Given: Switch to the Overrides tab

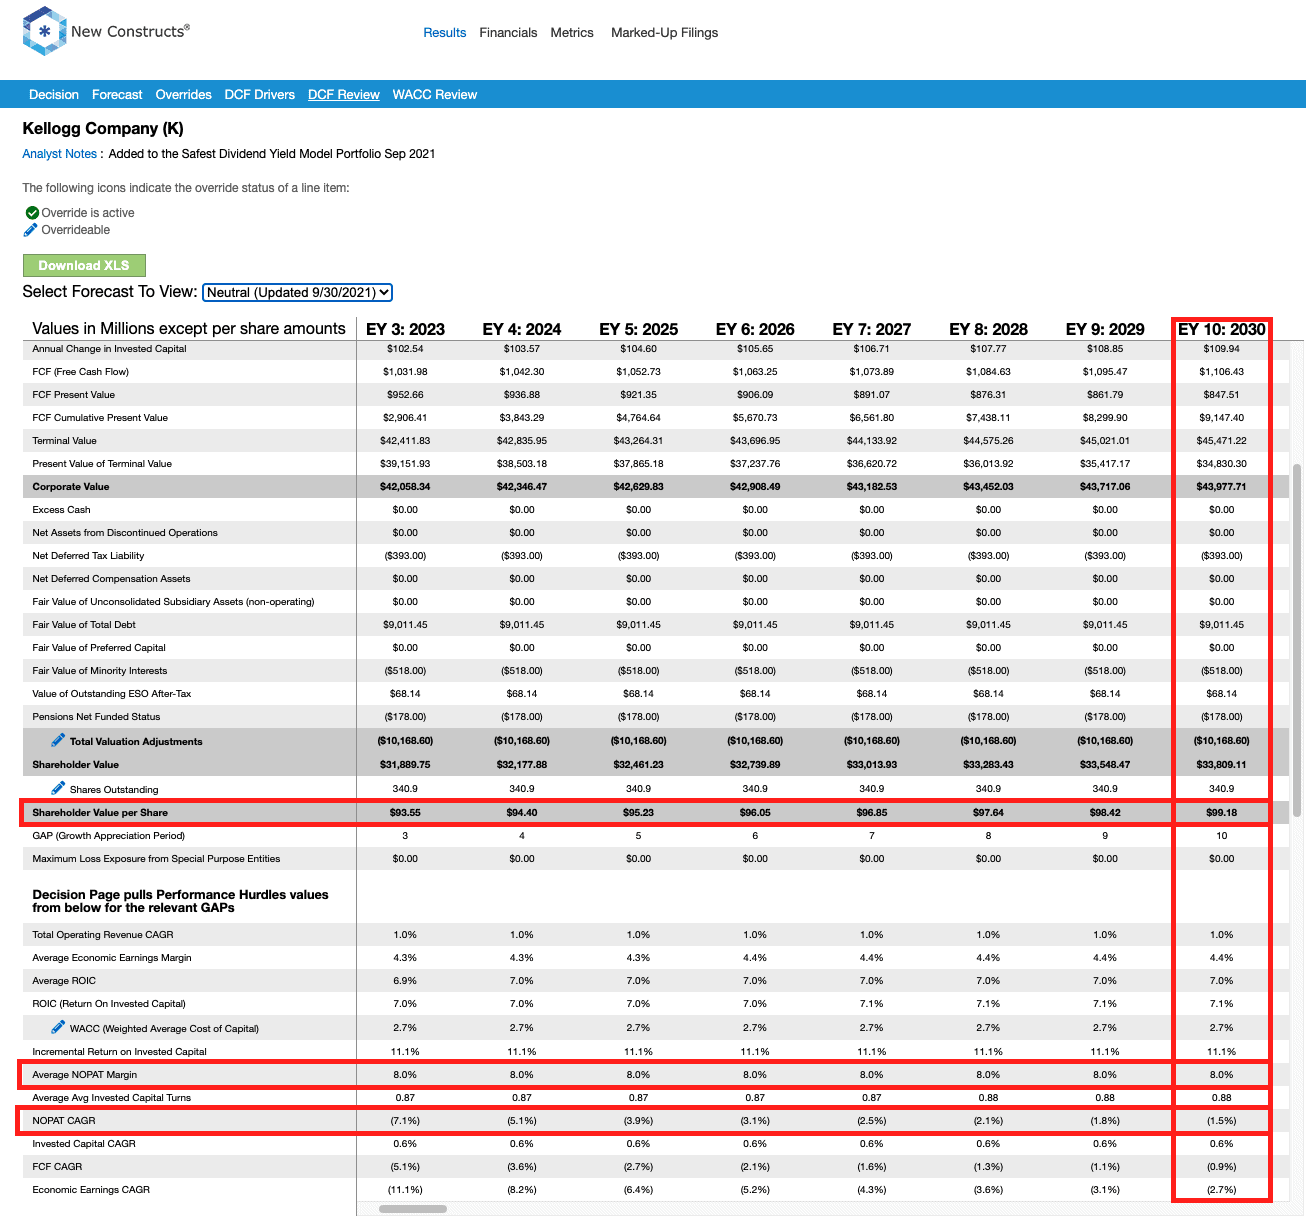Looking at the screenshot, I should click(x=183, y=95).
